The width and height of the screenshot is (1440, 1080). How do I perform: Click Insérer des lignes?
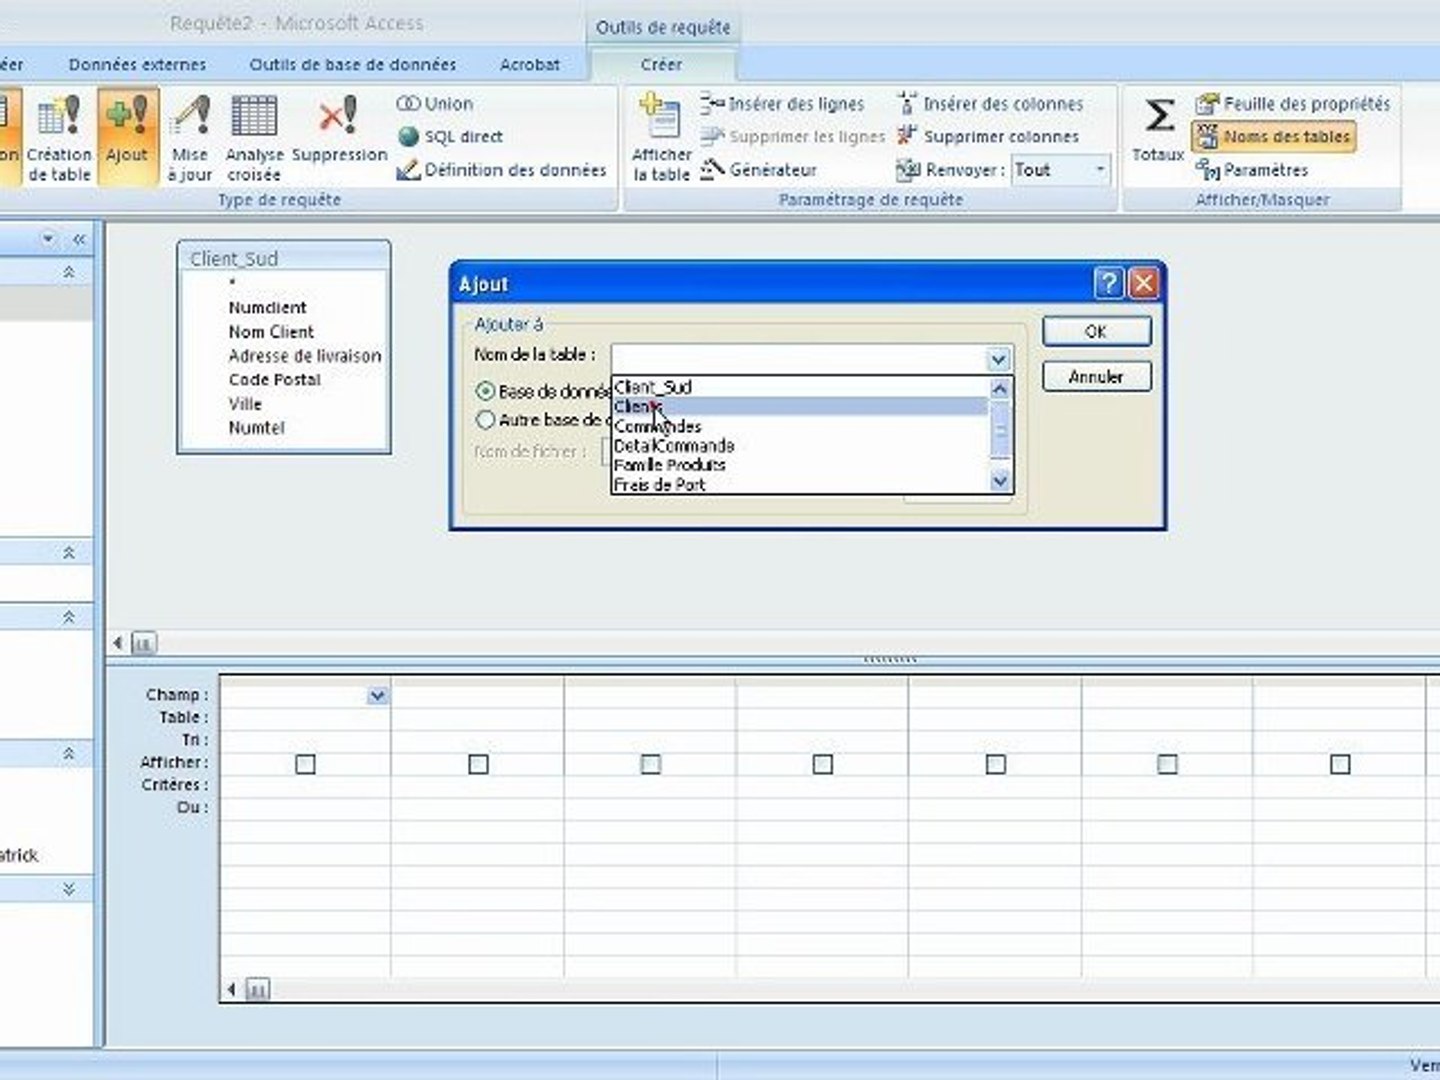tap(782, 104)
